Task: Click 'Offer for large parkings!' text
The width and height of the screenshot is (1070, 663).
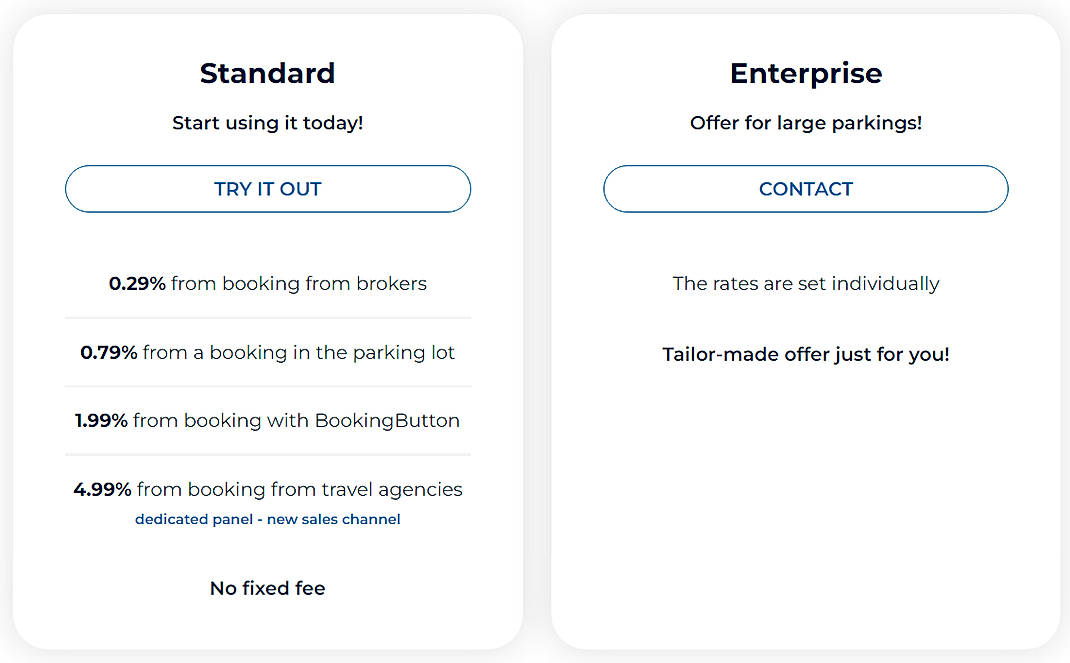Action: pyautogui.click(x=805, y=123)
